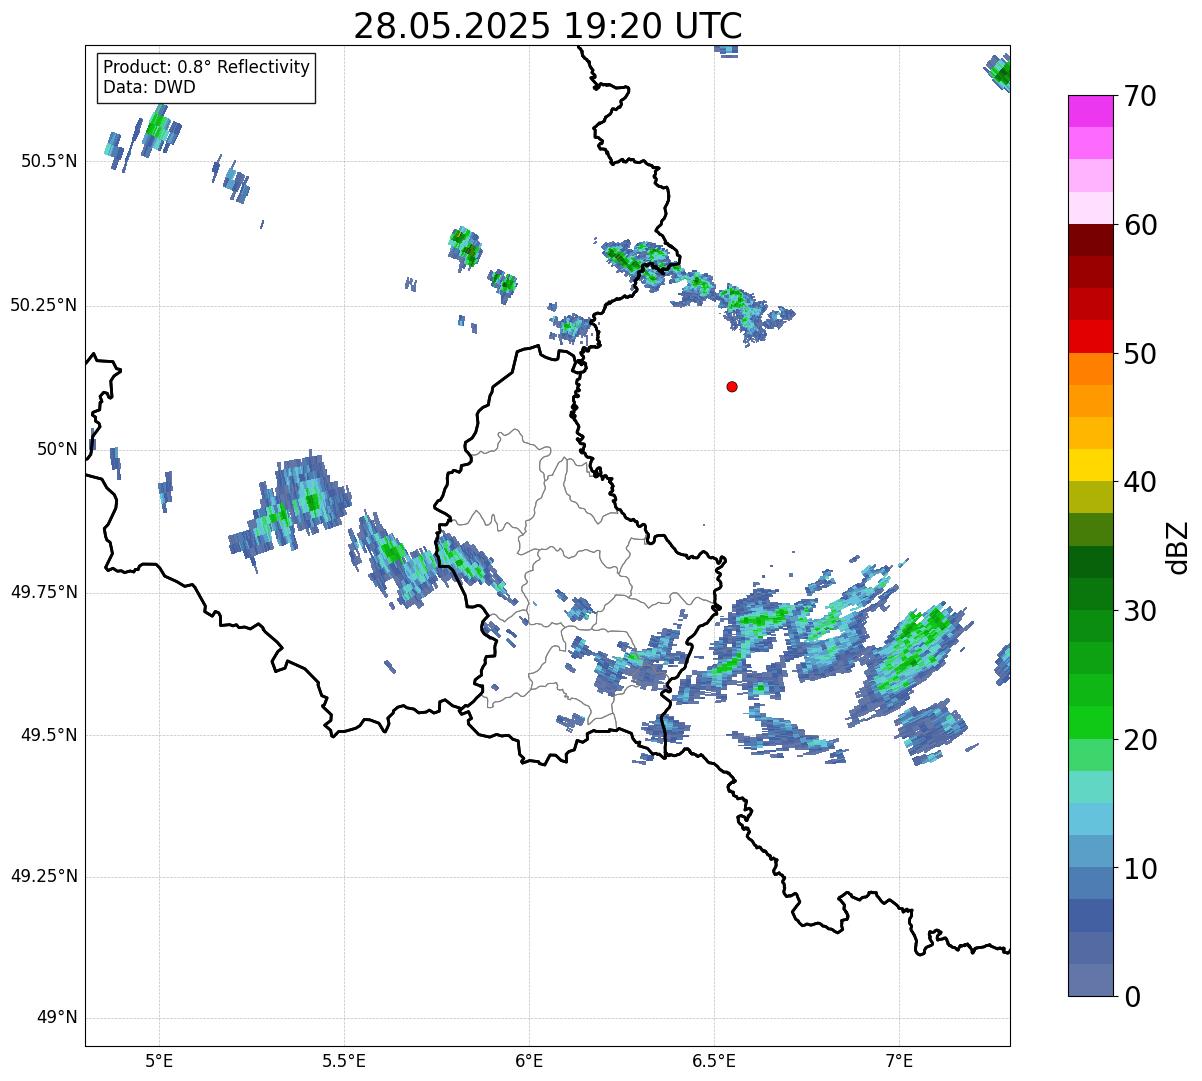This screenshot has width=1202, height=1081.
Task: Click the 'Data: DWD' label
Action: (x=150, y=87)
